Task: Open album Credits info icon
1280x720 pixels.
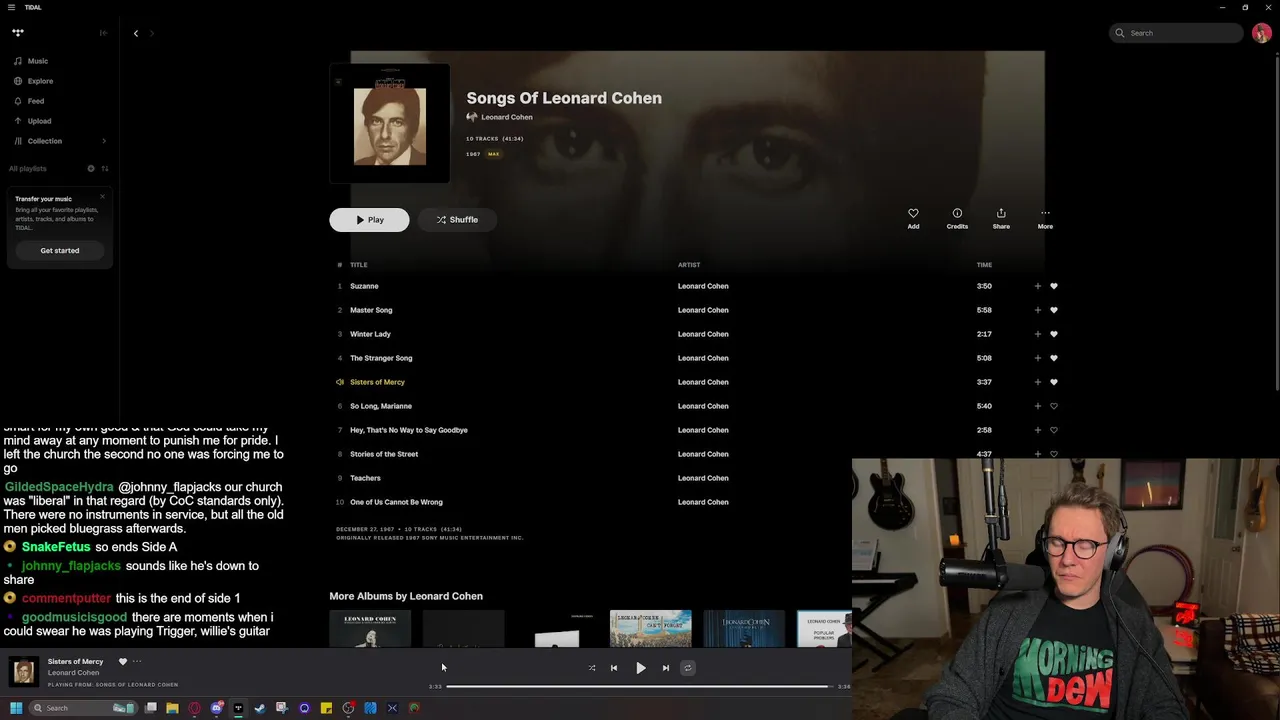Action: pyautogui.click(x=957, y=218)
